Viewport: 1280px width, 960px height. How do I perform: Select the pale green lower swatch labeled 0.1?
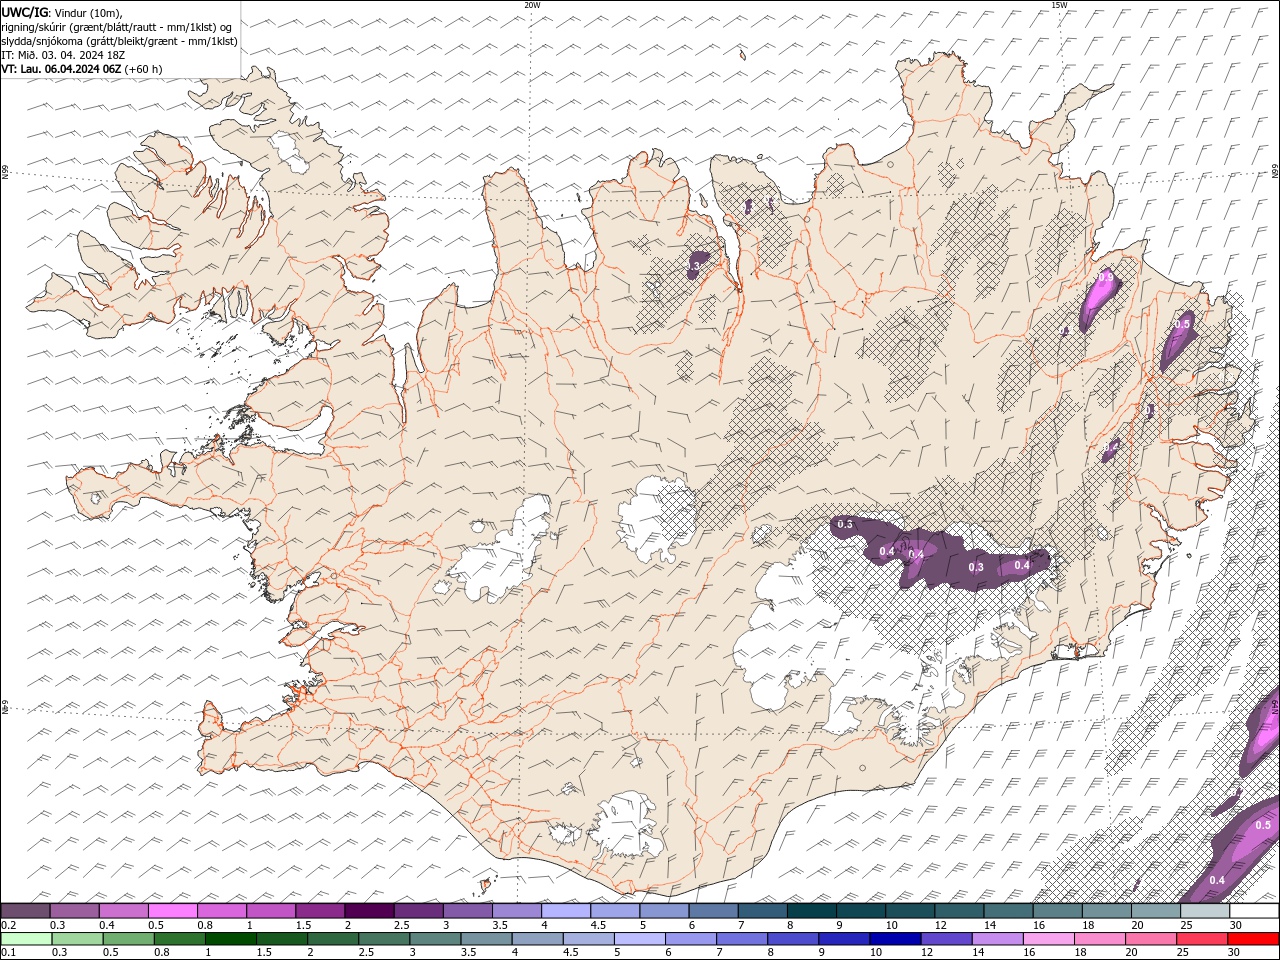coord(26,939)
